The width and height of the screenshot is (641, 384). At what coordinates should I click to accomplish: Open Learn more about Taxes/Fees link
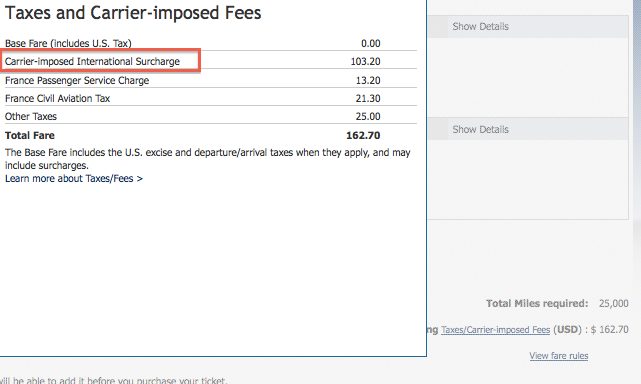point(74,179)
